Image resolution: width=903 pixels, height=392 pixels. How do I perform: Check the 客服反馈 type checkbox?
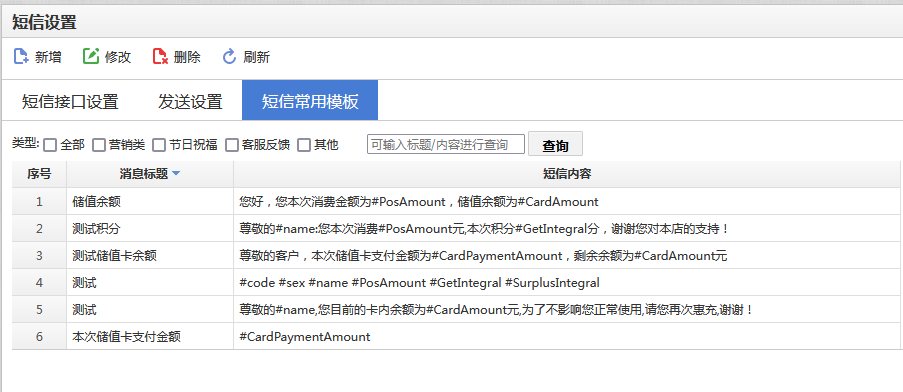[232, 145]
